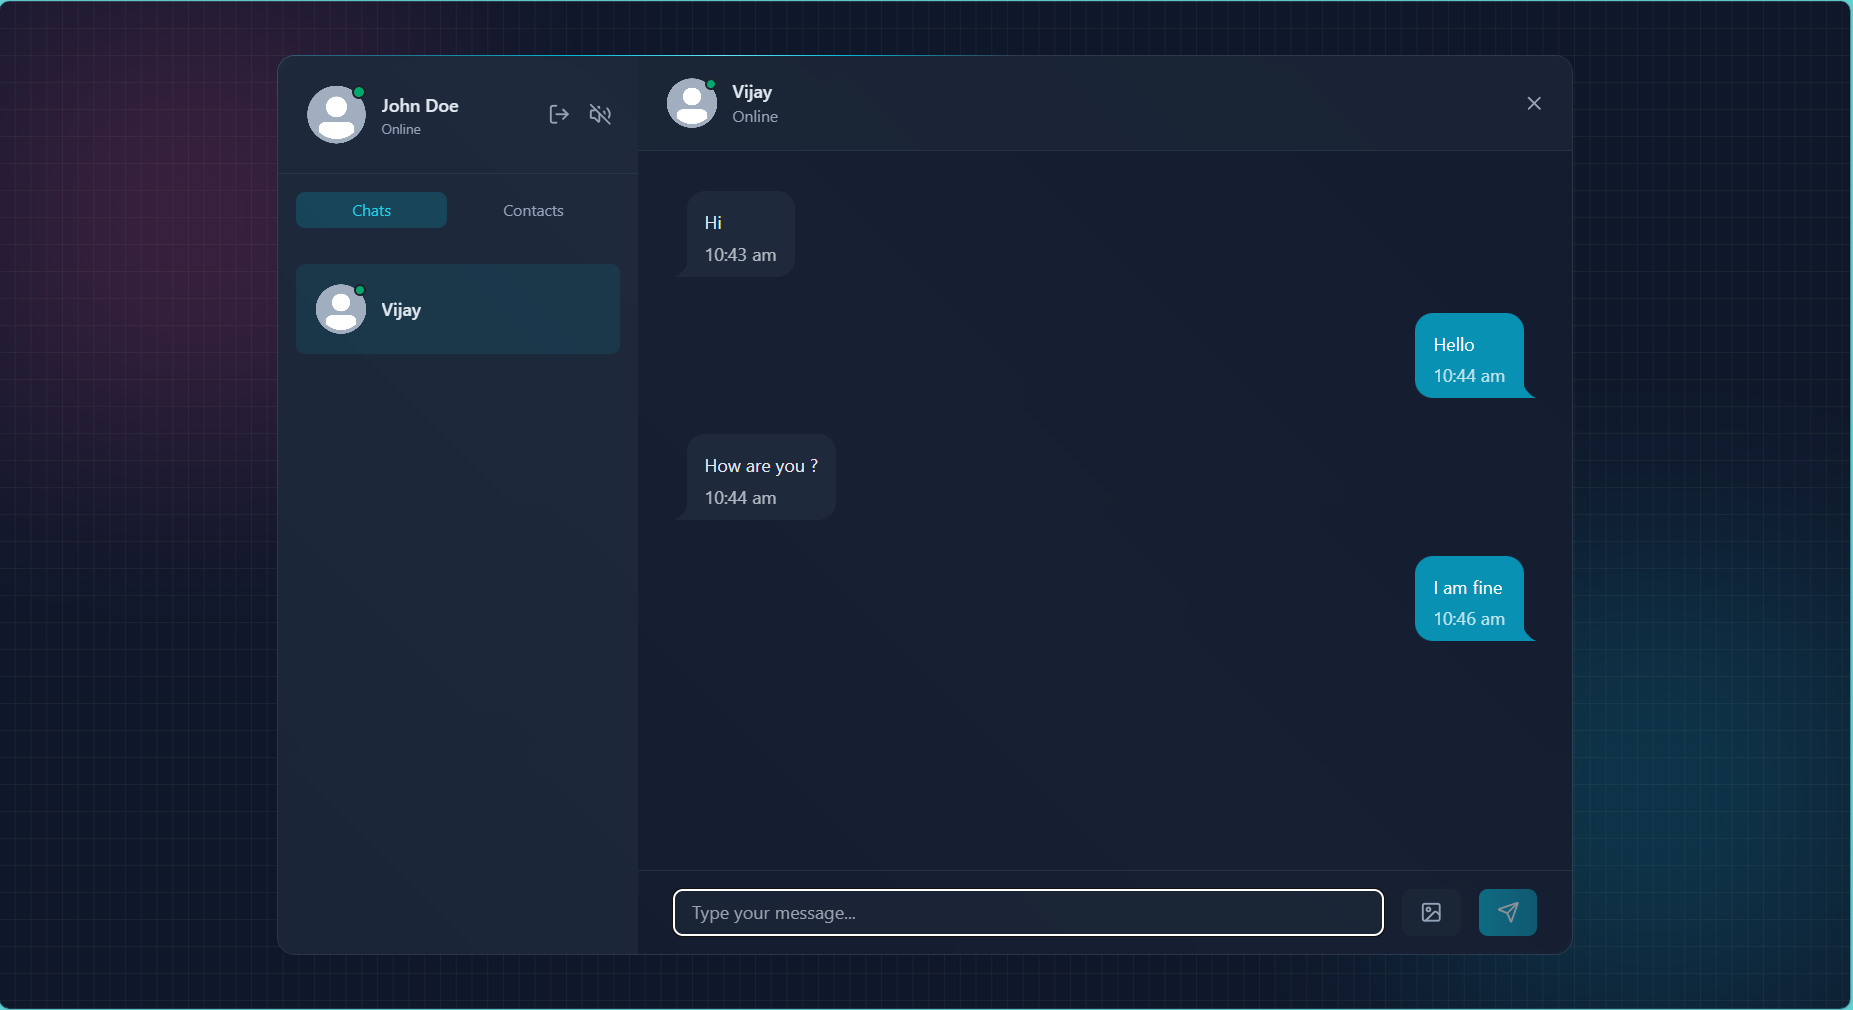This screenshot has width=1853, height=1010.
Task: Click the 10:46 am timestamp
Action: pos(1469,619)
